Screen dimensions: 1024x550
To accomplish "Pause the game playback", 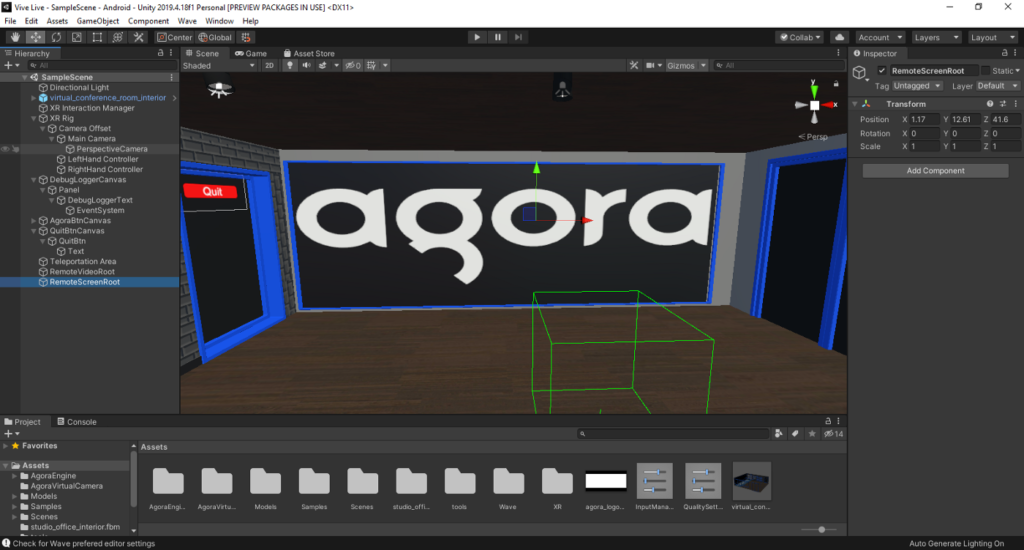I will pyautogui.click(x=498, y=37).
